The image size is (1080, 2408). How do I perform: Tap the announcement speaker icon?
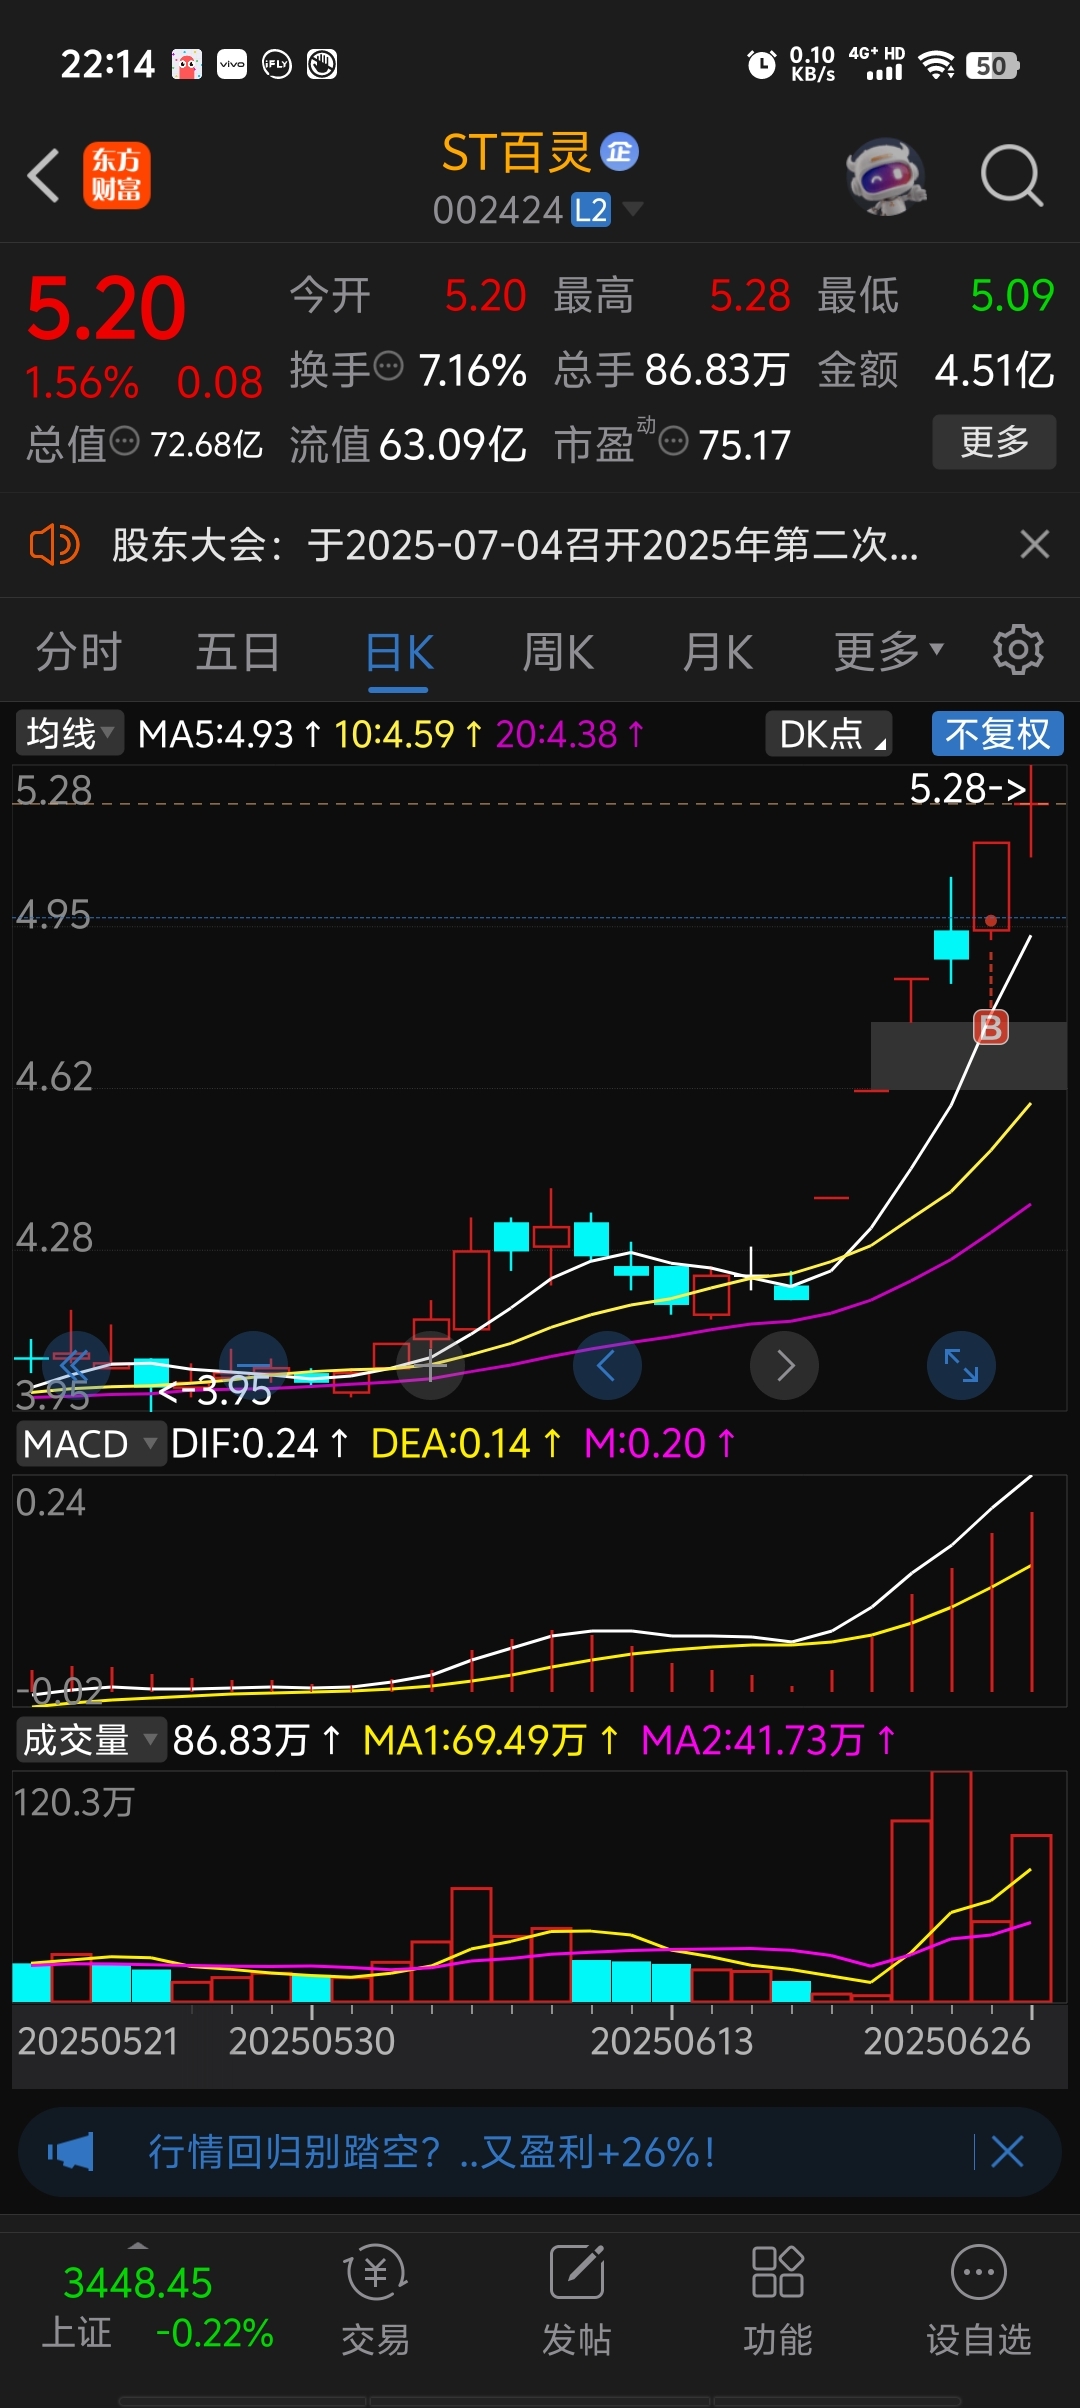(x=55, y=545)
